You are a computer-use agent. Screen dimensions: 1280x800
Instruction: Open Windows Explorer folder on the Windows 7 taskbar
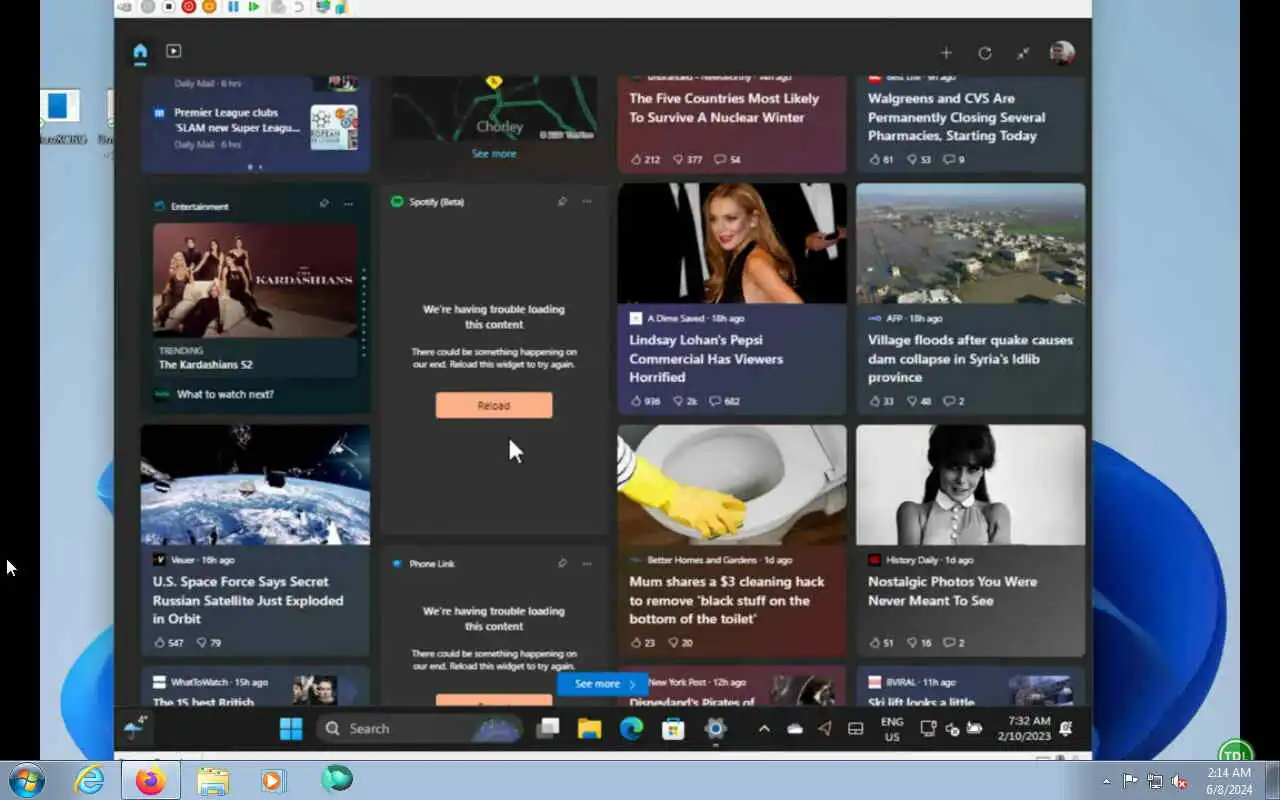[213, 780]
